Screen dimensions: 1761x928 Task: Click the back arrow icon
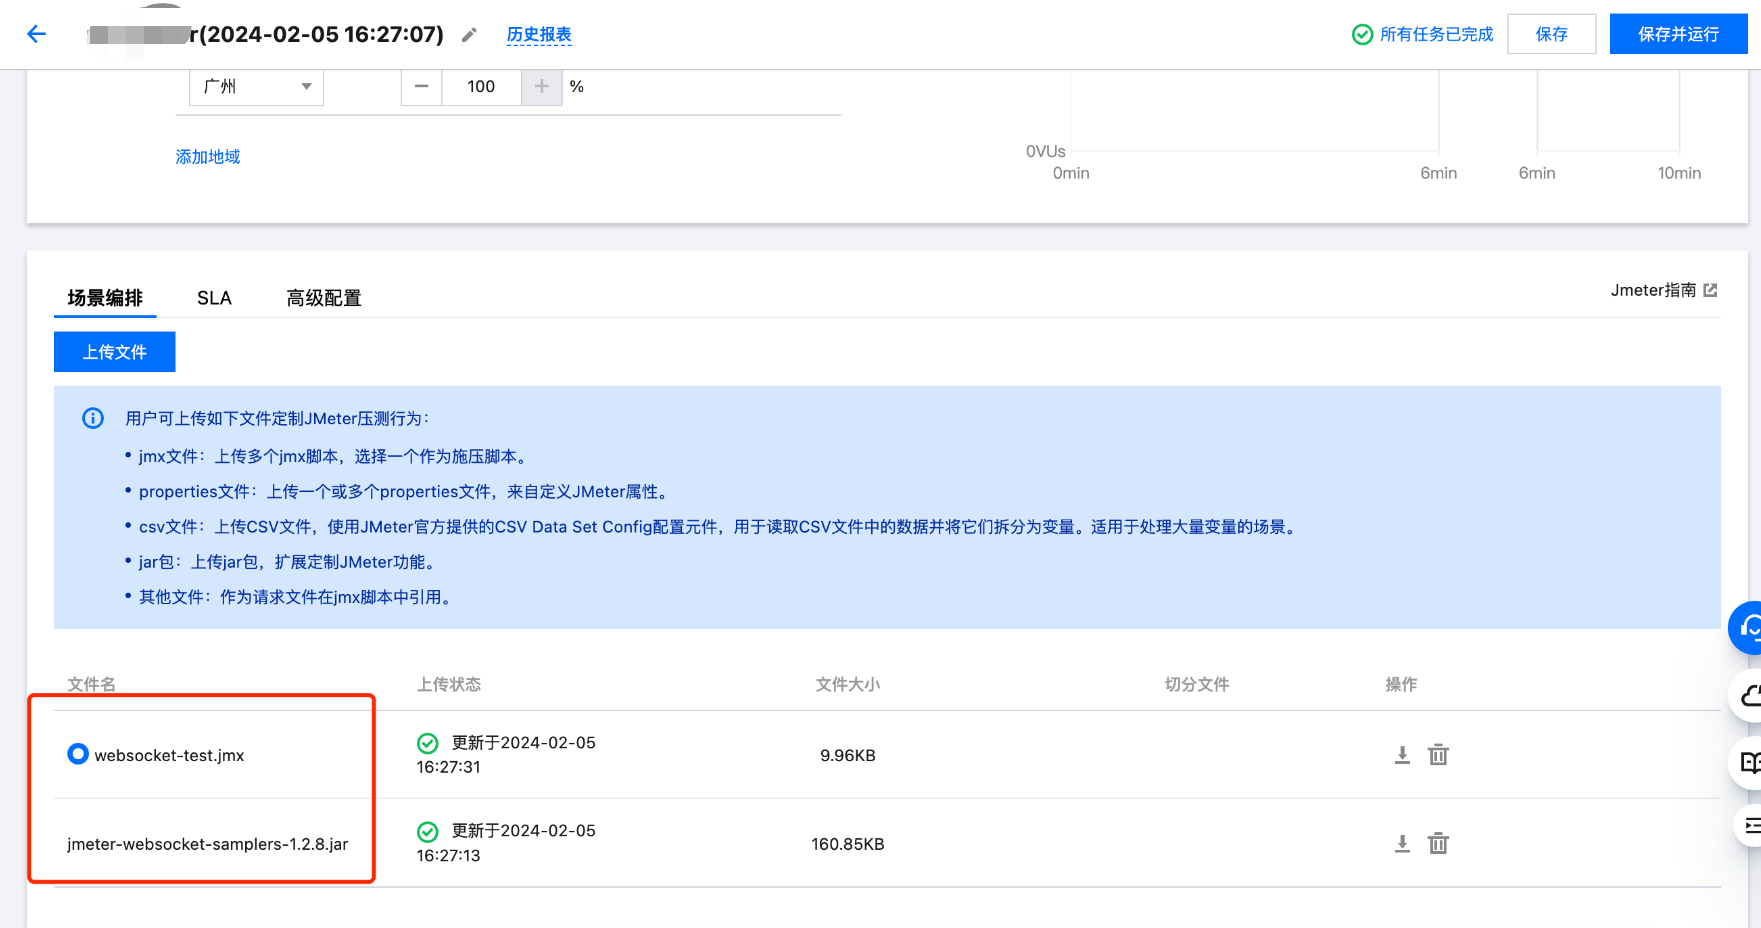37,34
